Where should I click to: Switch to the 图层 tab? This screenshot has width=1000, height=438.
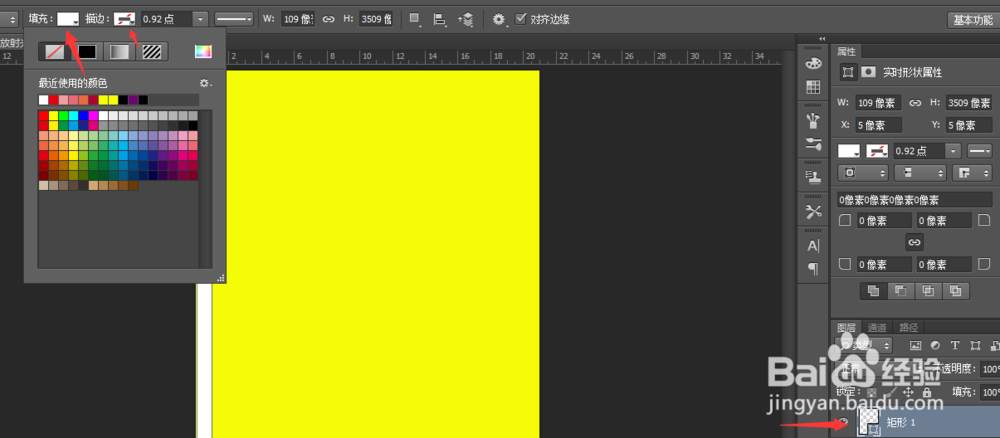click(x=847, y=327)
